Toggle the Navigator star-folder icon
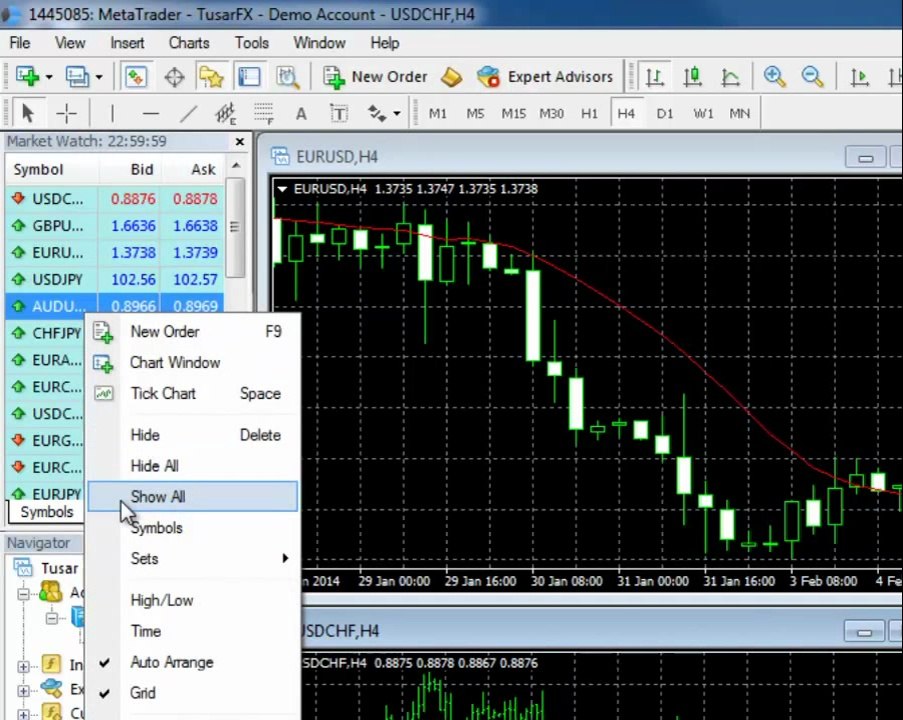 point(211,77)
